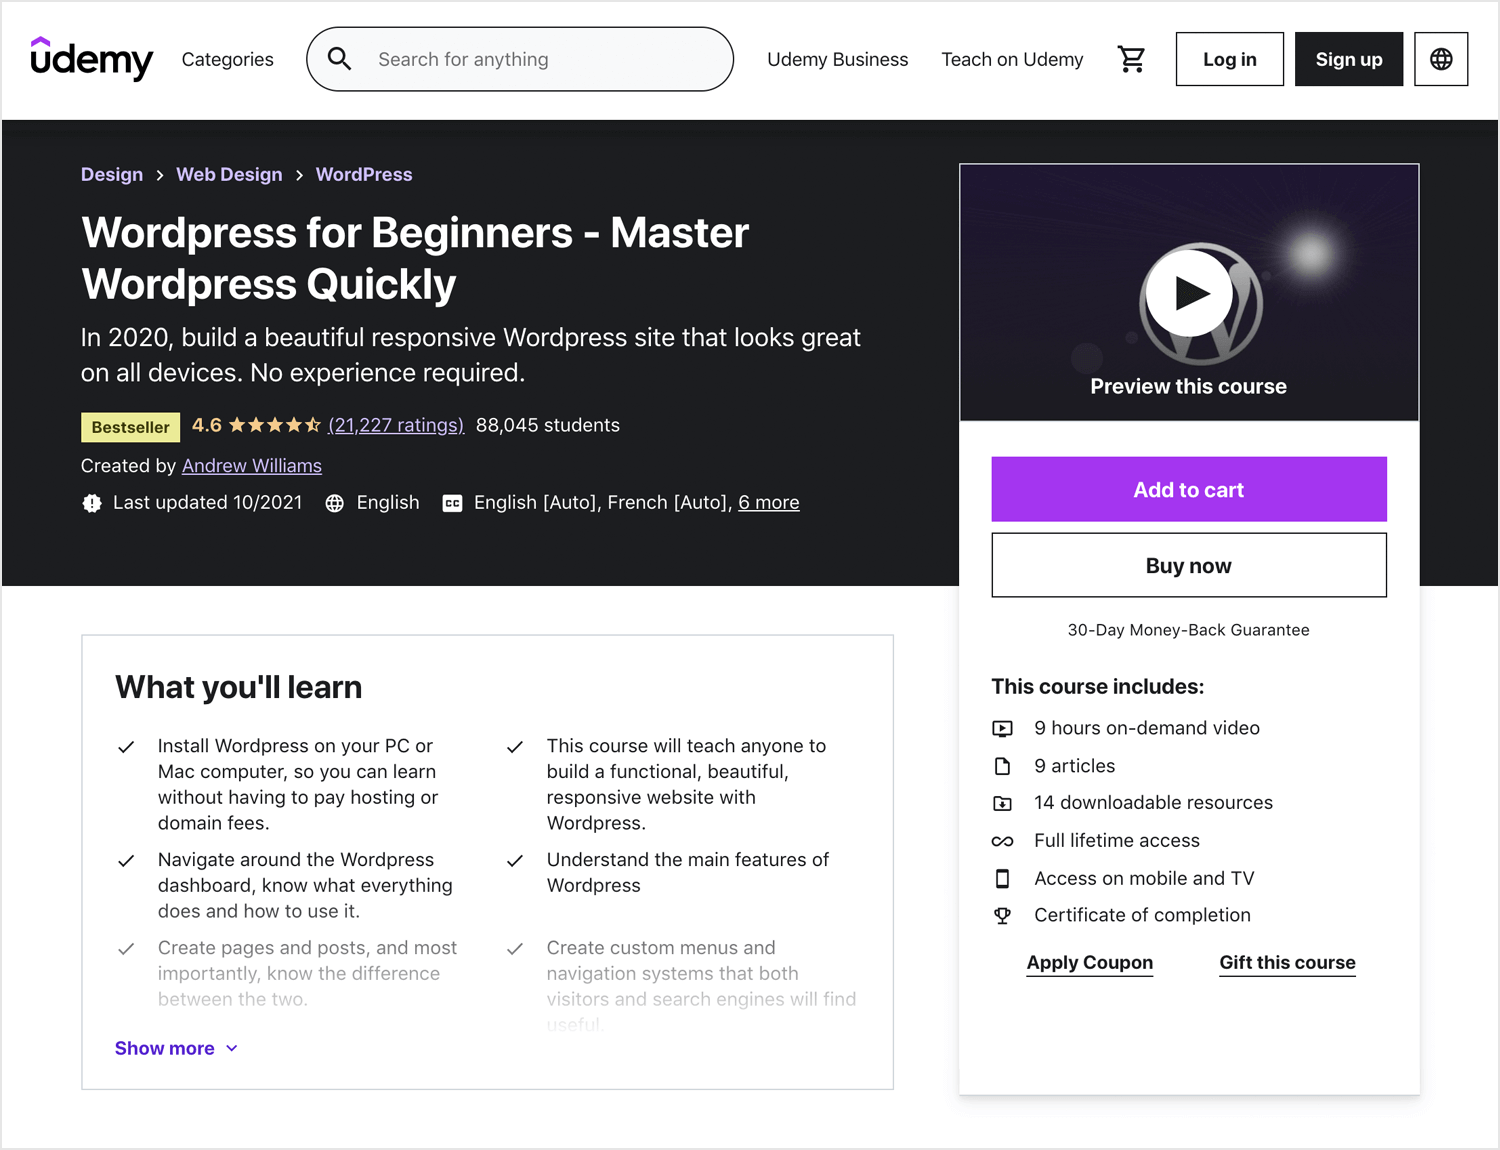Click the infinity lifetime access icon
Viewport: 1500px width, 1150px height.
click(1002, 841)
